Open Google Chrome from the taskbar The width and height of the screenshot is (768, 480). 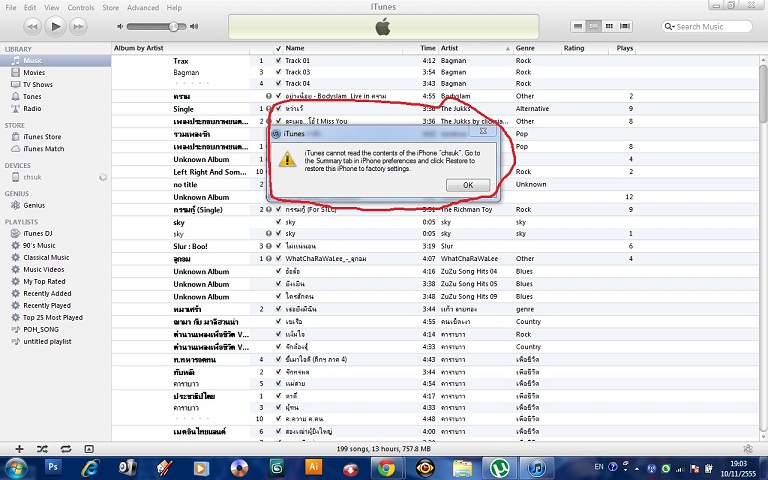386,469
